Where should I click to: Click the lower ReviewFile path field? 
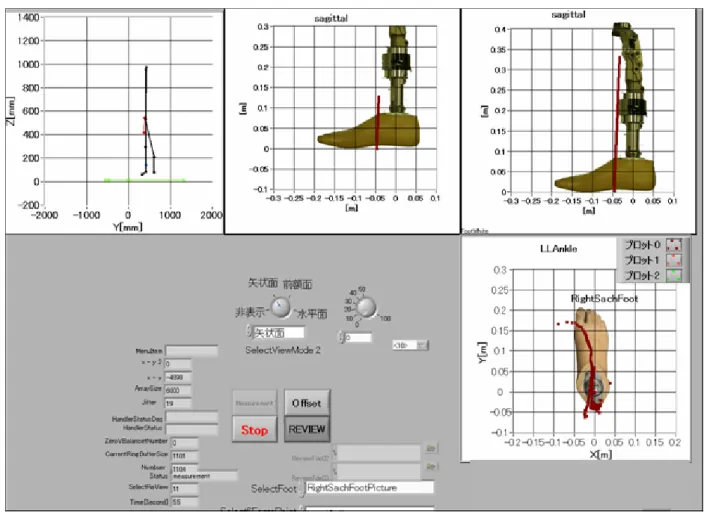pyautogui.click(x=378, y=471)
